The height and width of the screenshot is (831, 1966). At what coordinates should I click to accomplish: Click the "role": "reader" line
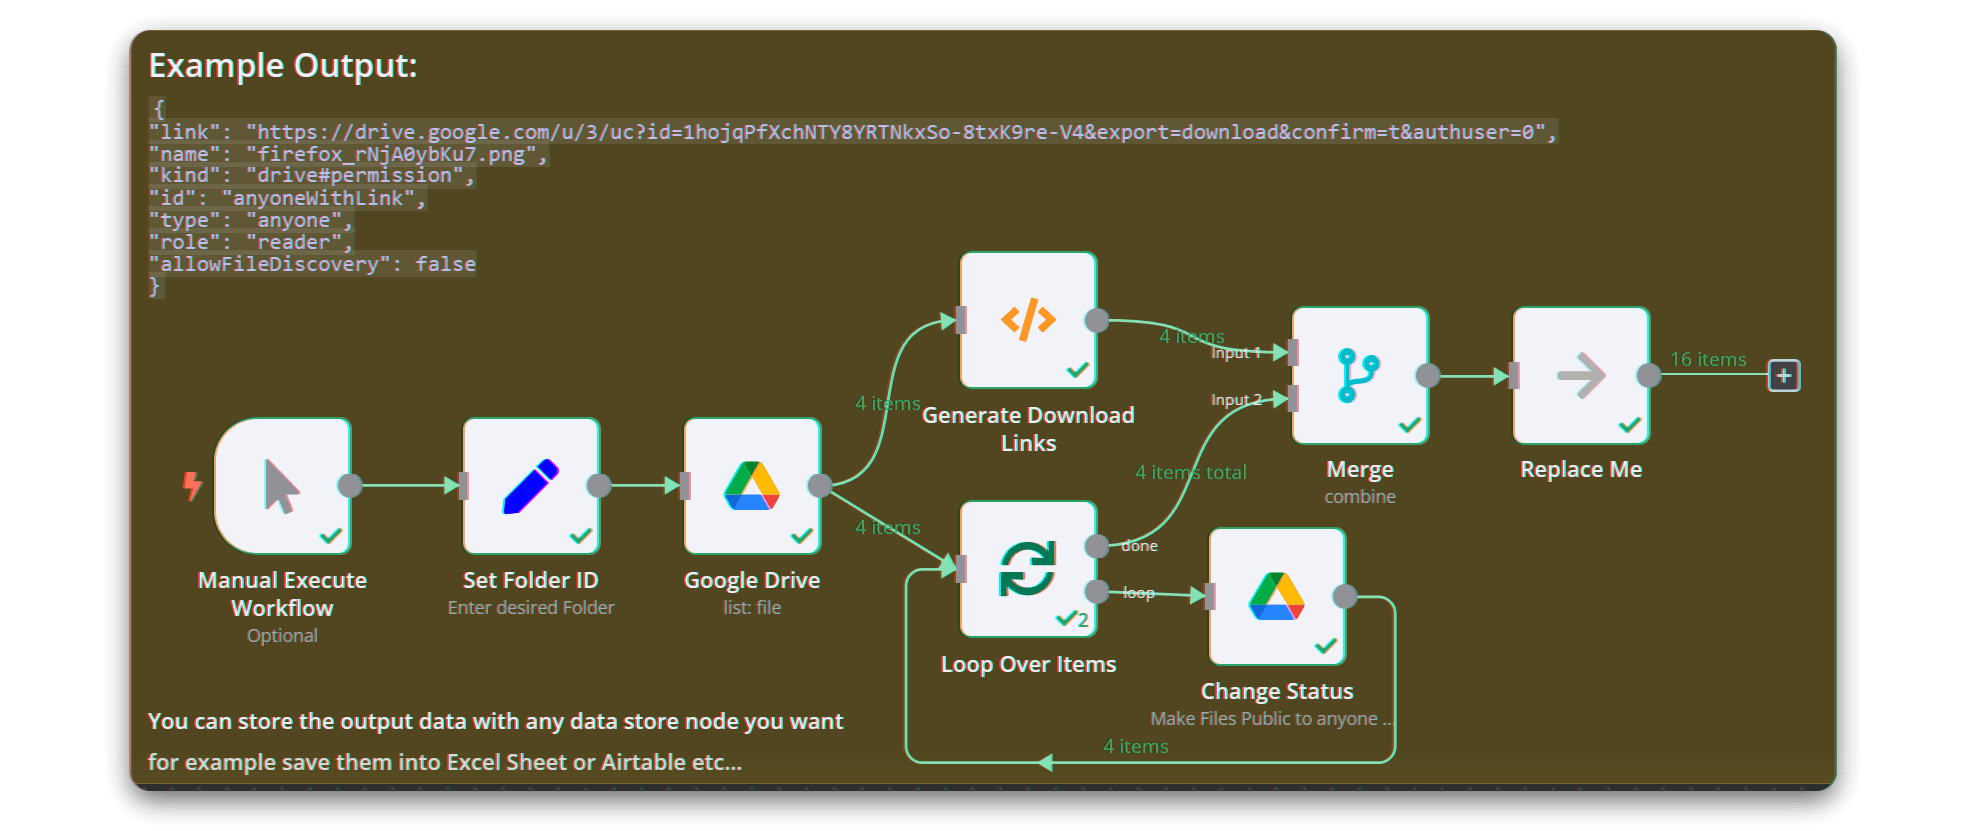click(x=251, y=242)
